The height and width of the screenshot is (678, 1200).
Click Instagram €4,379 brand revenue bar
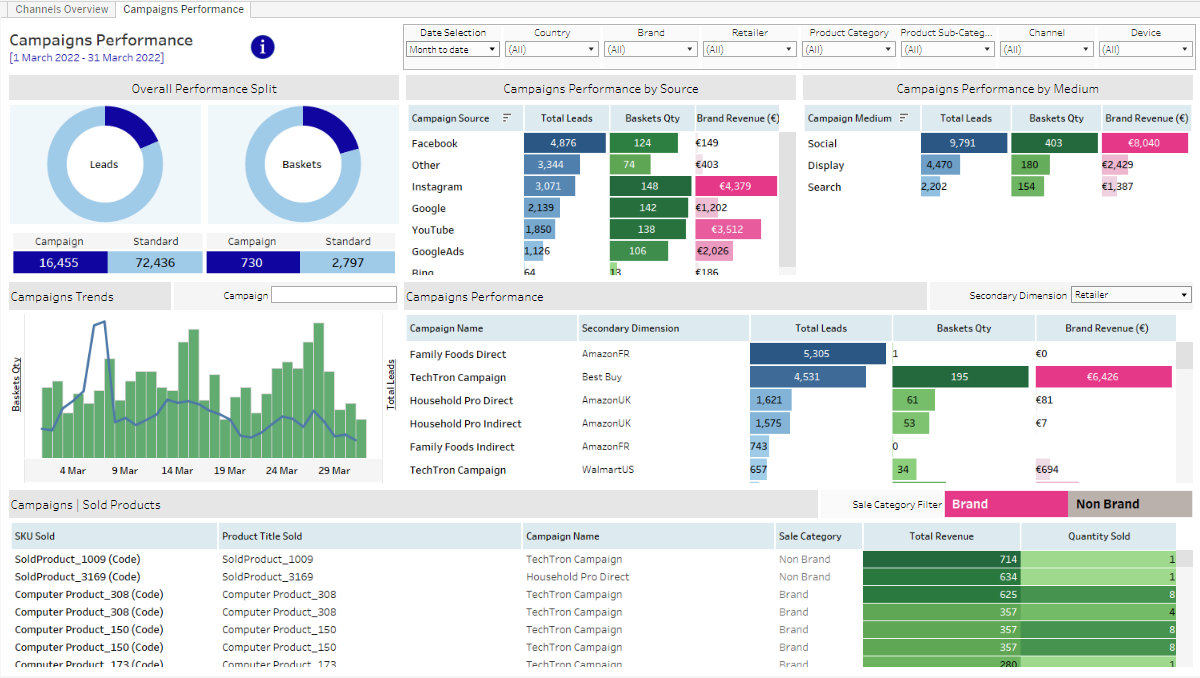click(736, 186)
